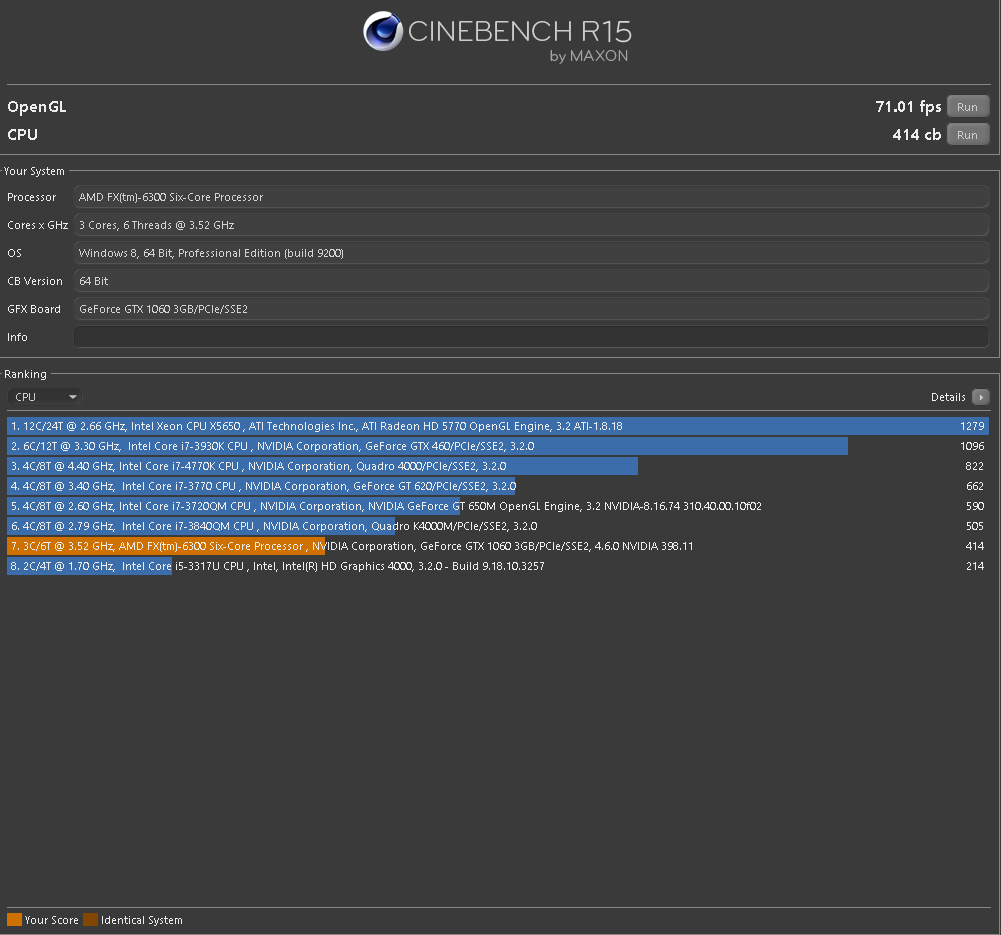The width and height of the screenshot is (1001, 935).
Task: Expand the Details arrow button
Action: 981,397
